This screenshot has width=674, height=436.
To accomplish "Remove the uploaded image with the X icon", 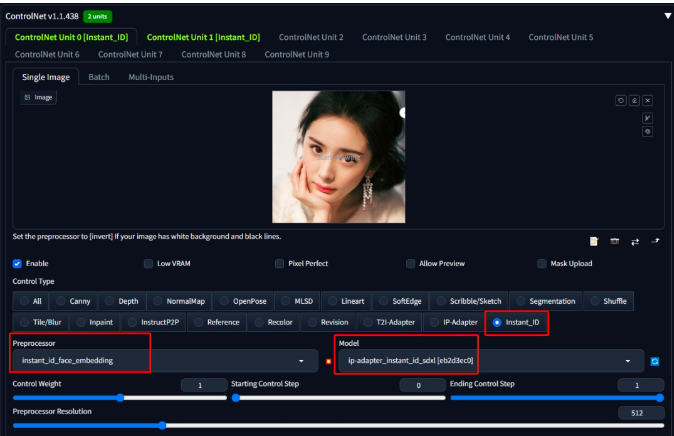I will coord(647,101).
